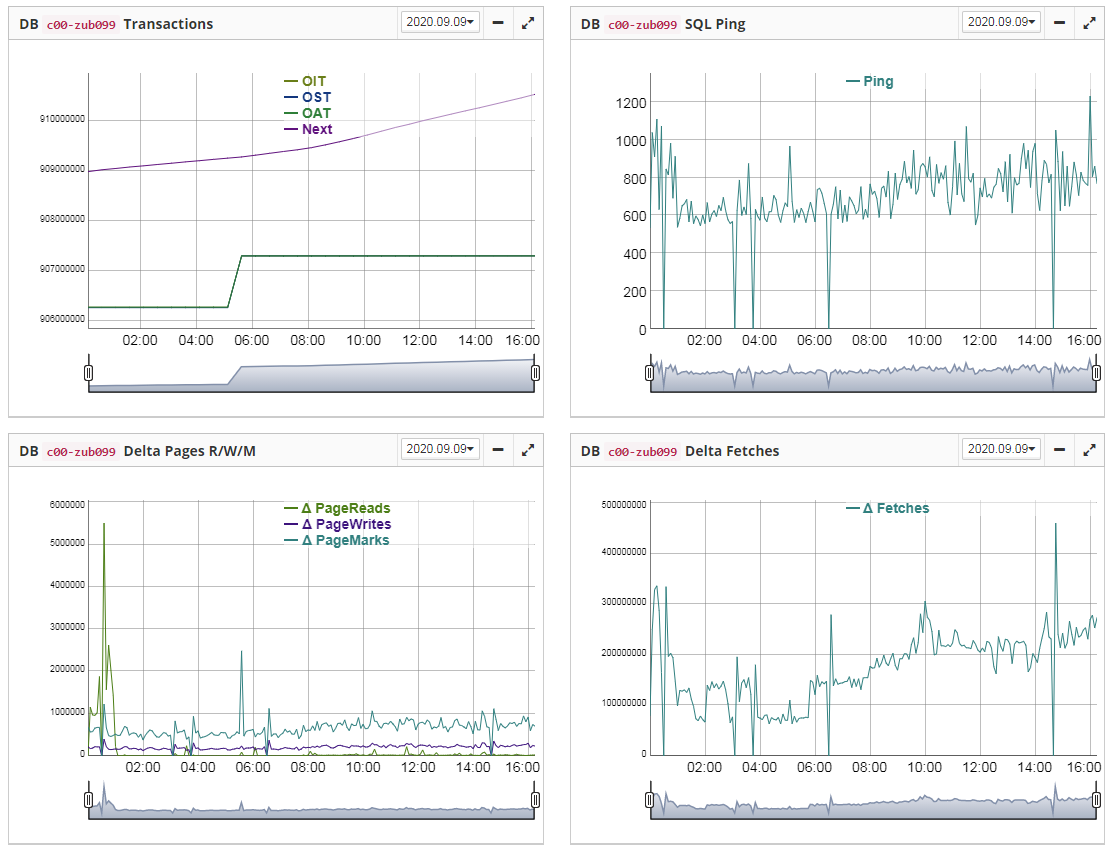Image resolution: width=1111 pixels, height=849 pixels.
Task: Collapse the SQL Ping panel
Action: pos(1060,23)
